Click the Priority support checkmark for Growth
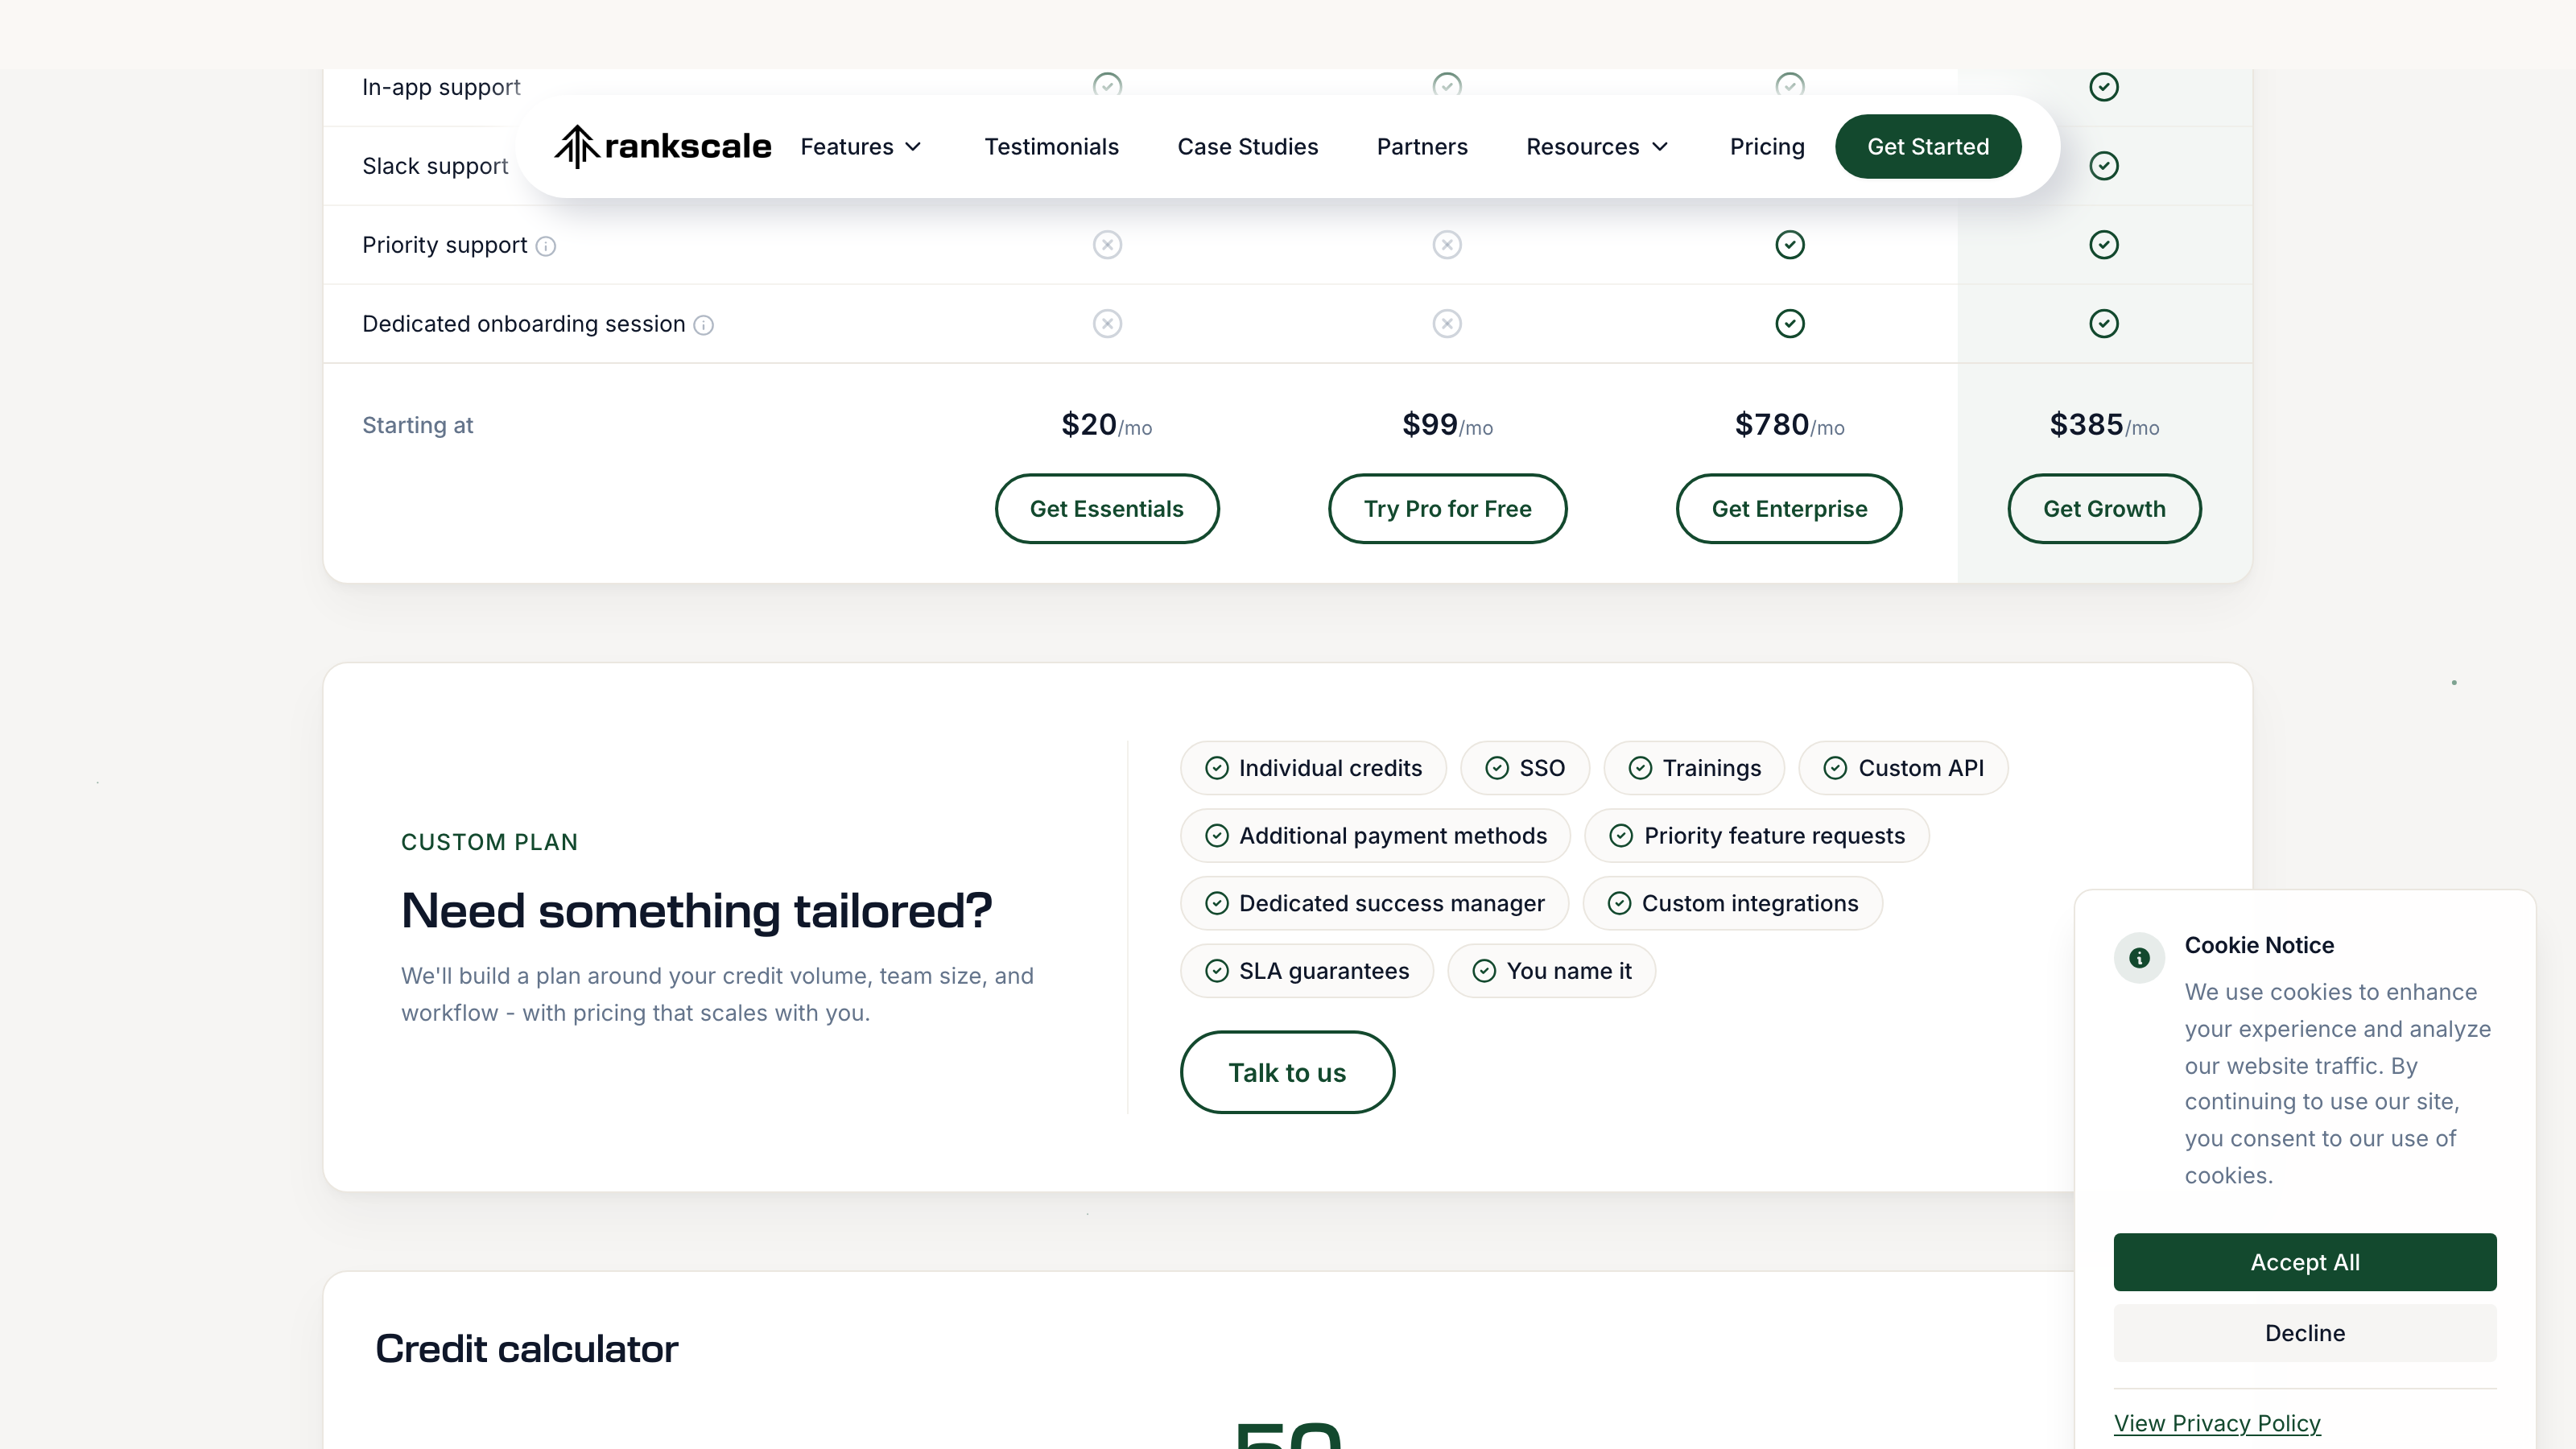Screen dimensions: 2576x1449 pos(2104,245)
